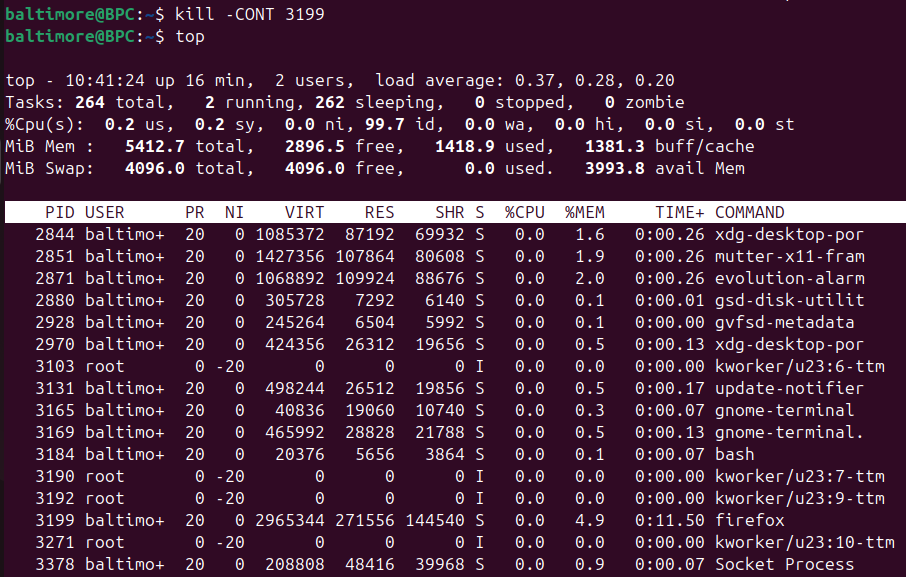Click the USER column header
Viewport: 906px width, 577px height.
click(105, 213)
